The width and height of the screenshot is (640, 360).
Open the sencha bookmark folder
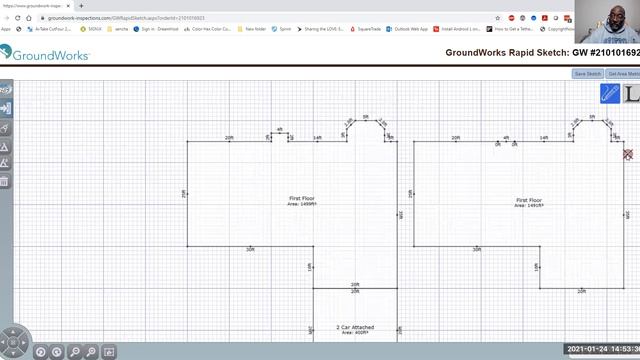tap(118, 29)
